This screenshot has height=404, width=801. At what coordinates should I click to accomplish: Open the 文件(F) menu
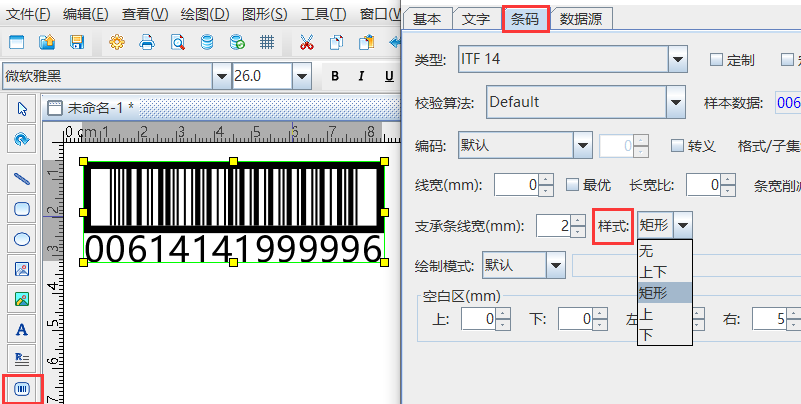tap(28, 14)
